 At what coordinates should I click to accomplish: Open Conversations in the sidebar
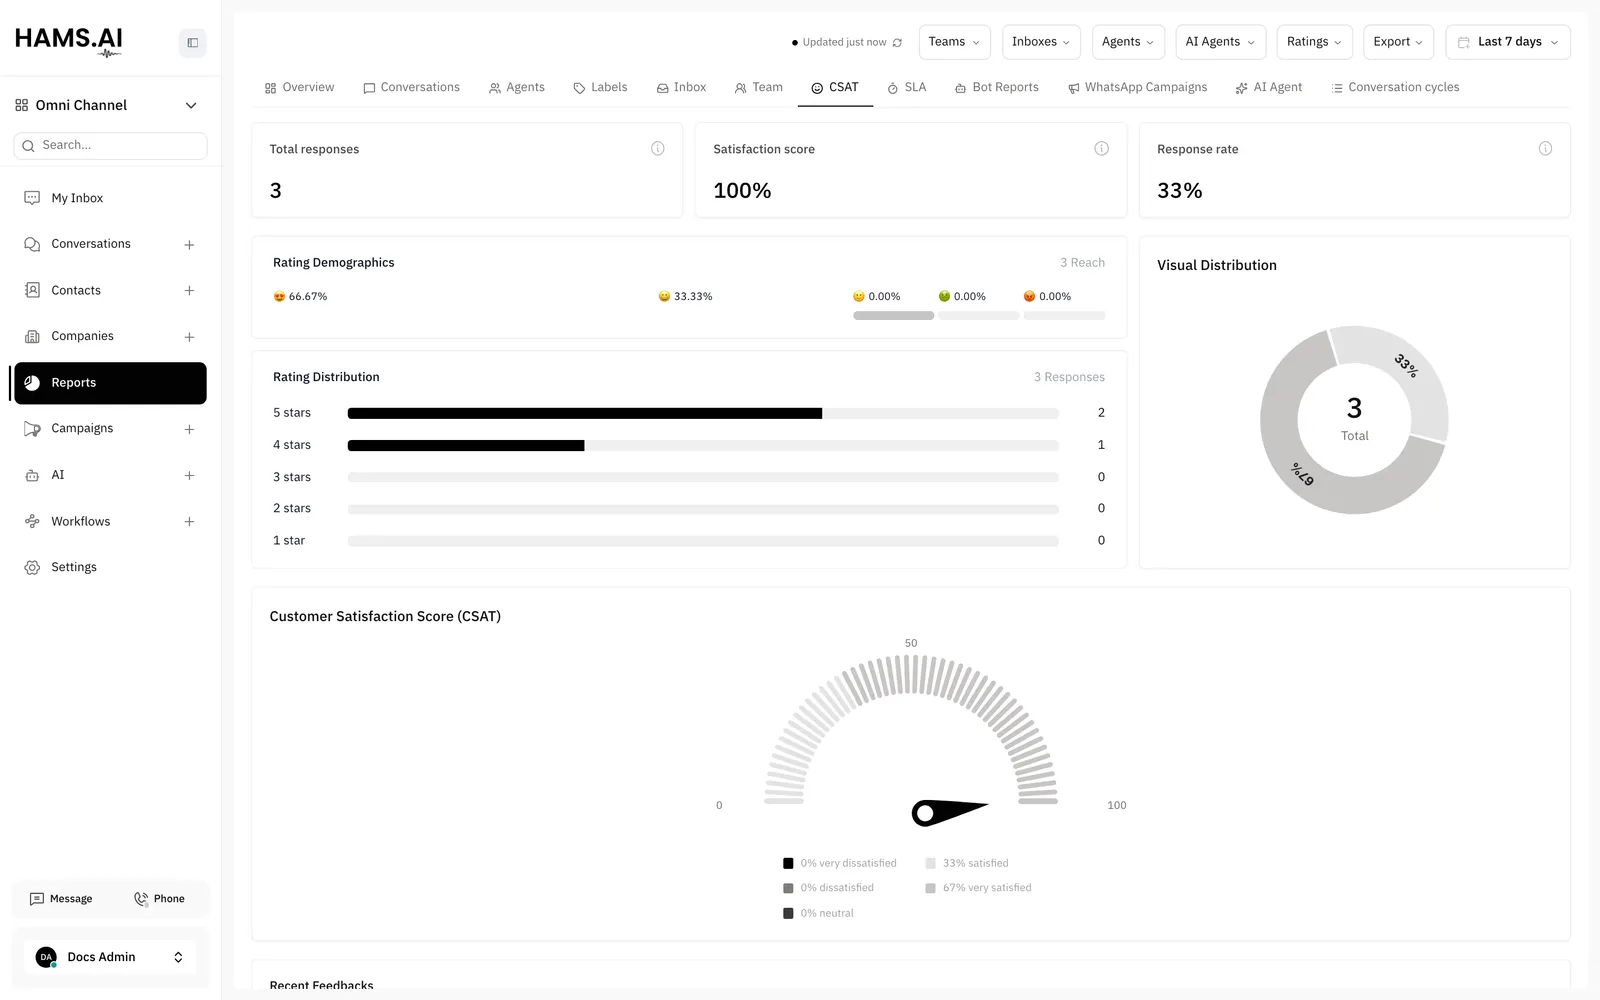(91, 244)
